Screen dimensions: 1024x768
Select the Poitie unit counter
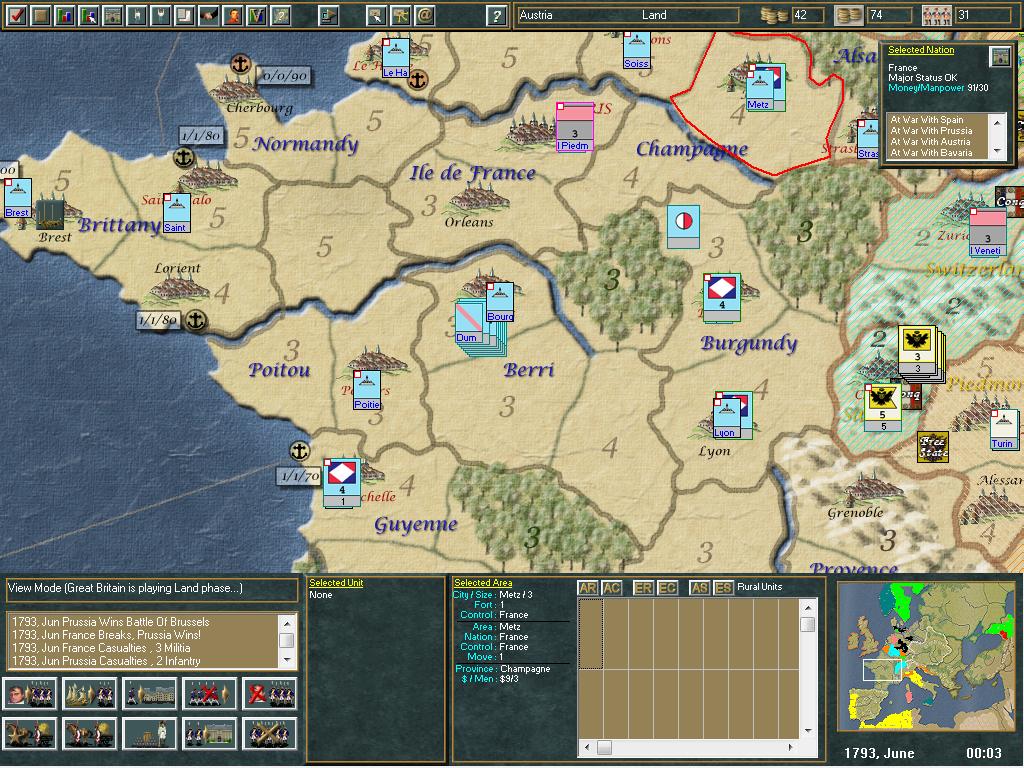coord(366,391)
